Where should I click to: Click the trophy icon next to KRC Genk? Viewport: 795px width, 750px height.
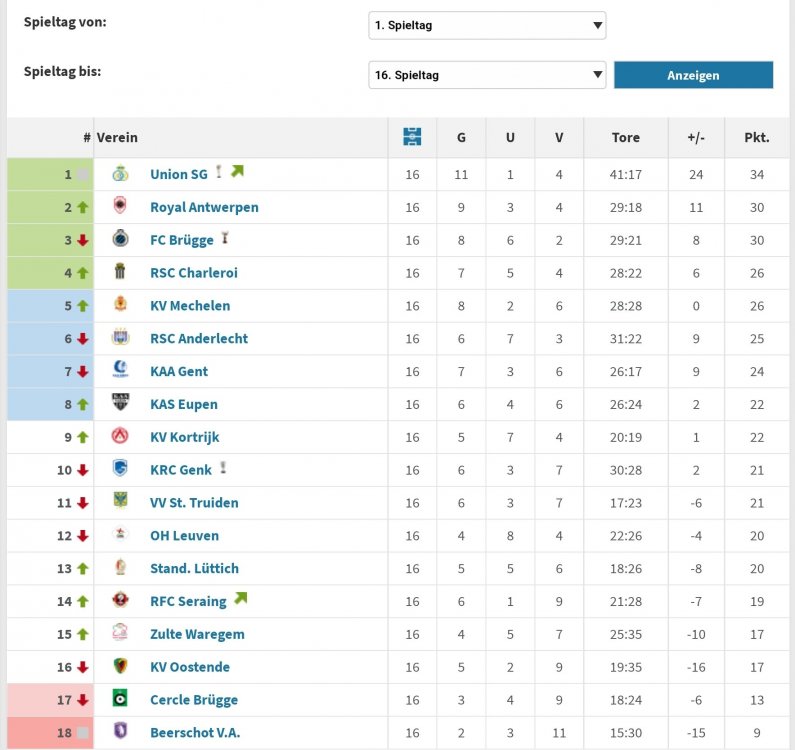pyautogui.click(x=223, y=468)
